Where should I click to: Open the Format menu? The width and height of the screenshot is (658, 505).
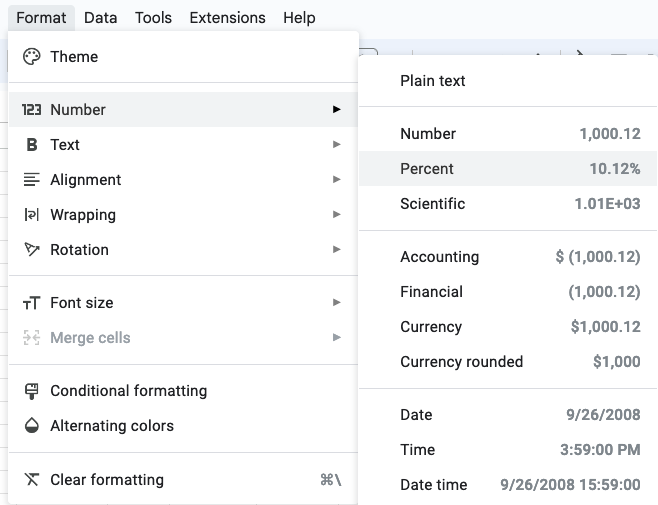point(41,18)
